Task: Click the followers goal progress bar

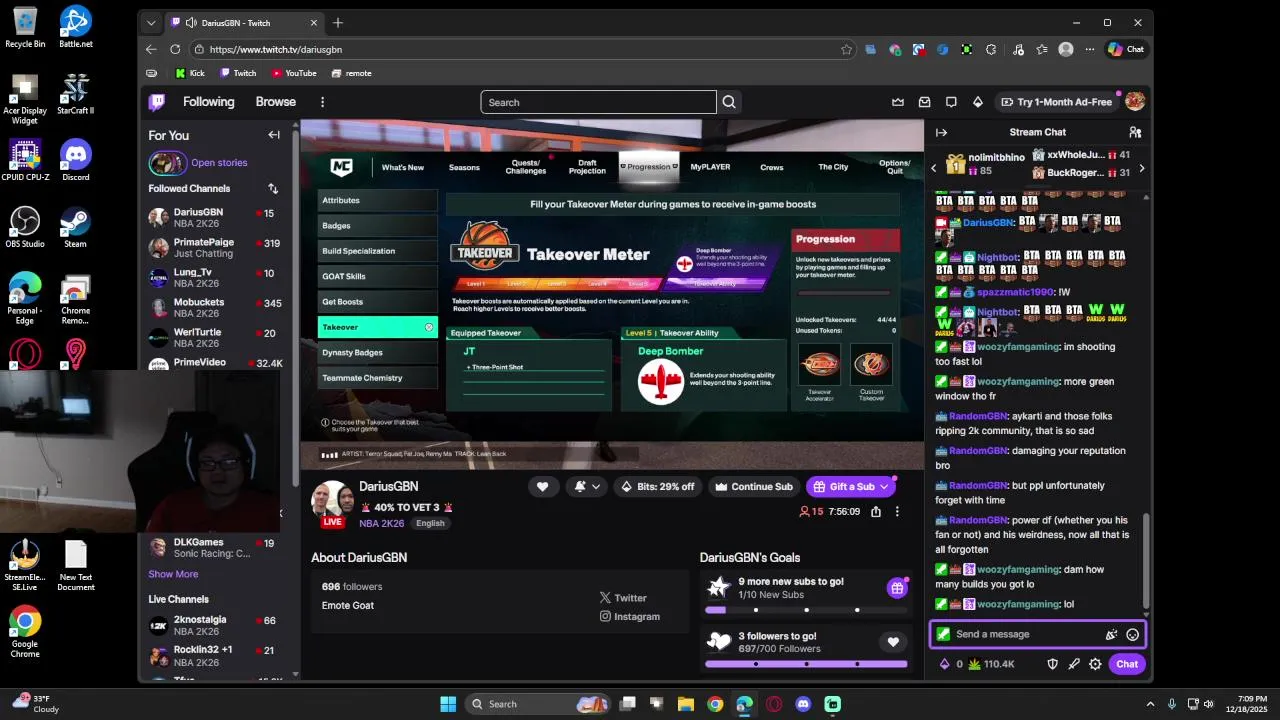Action: pos(806,664)
